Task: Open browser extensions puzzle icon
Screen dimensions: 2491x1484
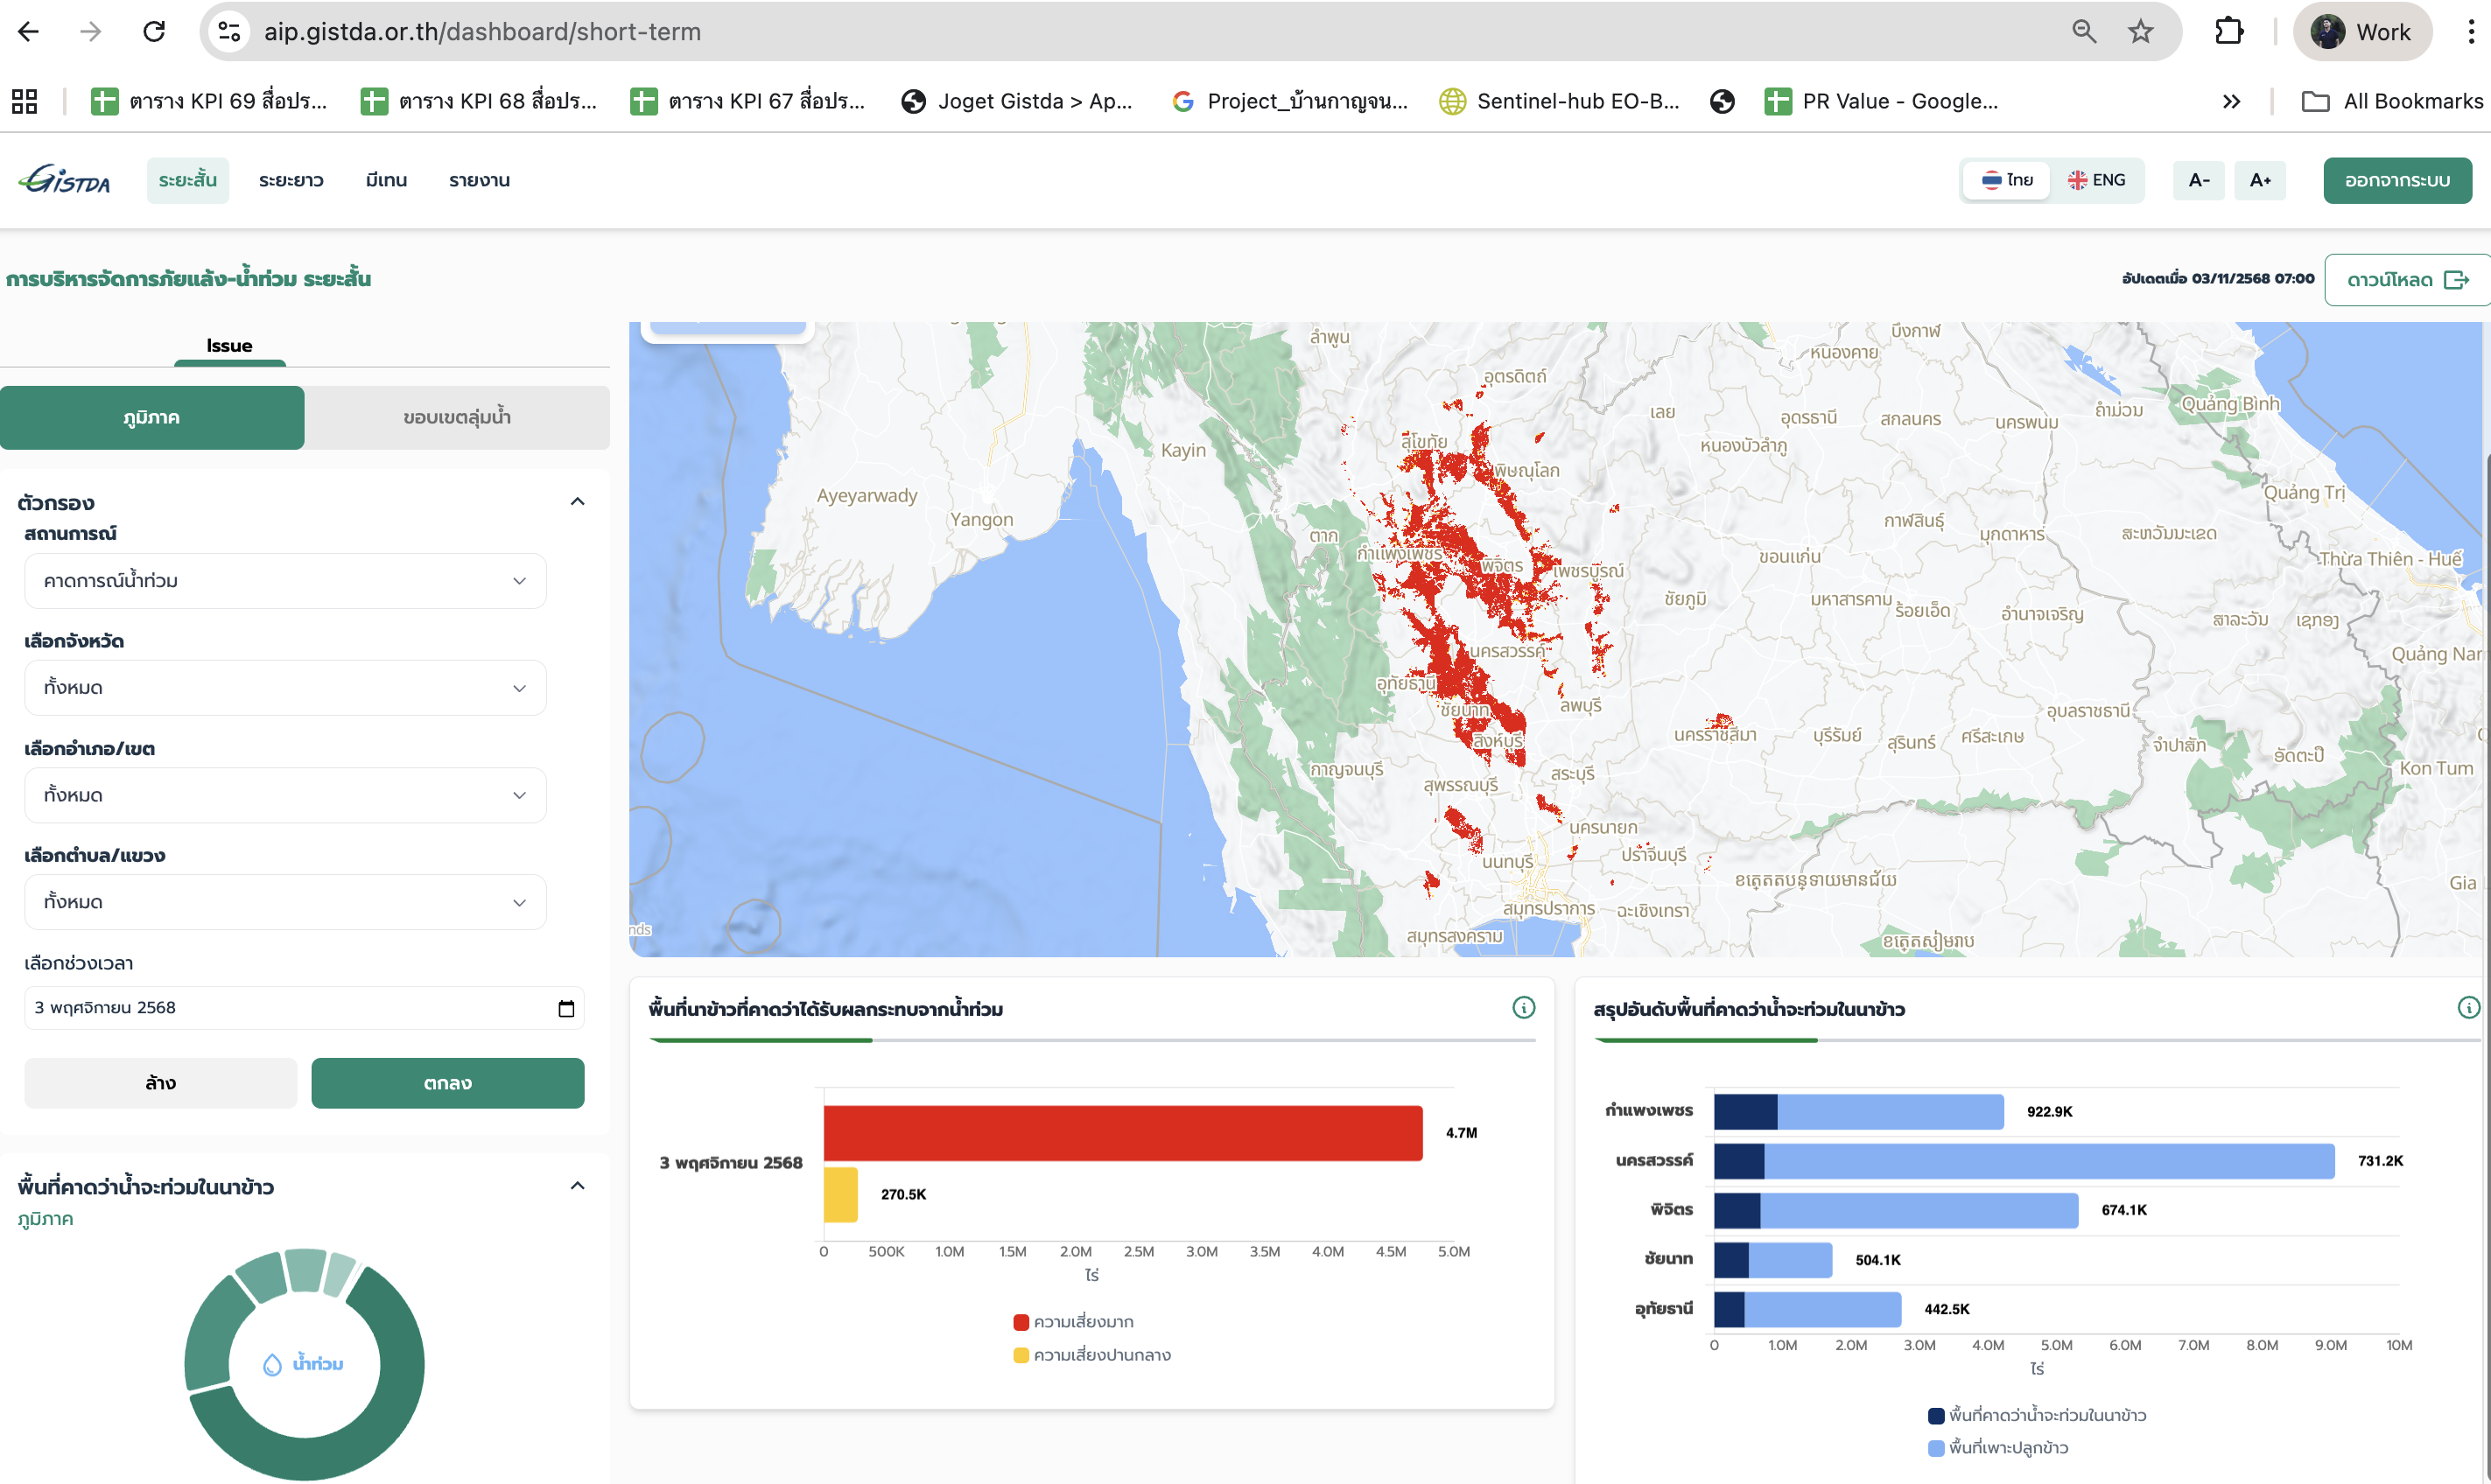Action: pyautogui.click(x=2229, y=32)
